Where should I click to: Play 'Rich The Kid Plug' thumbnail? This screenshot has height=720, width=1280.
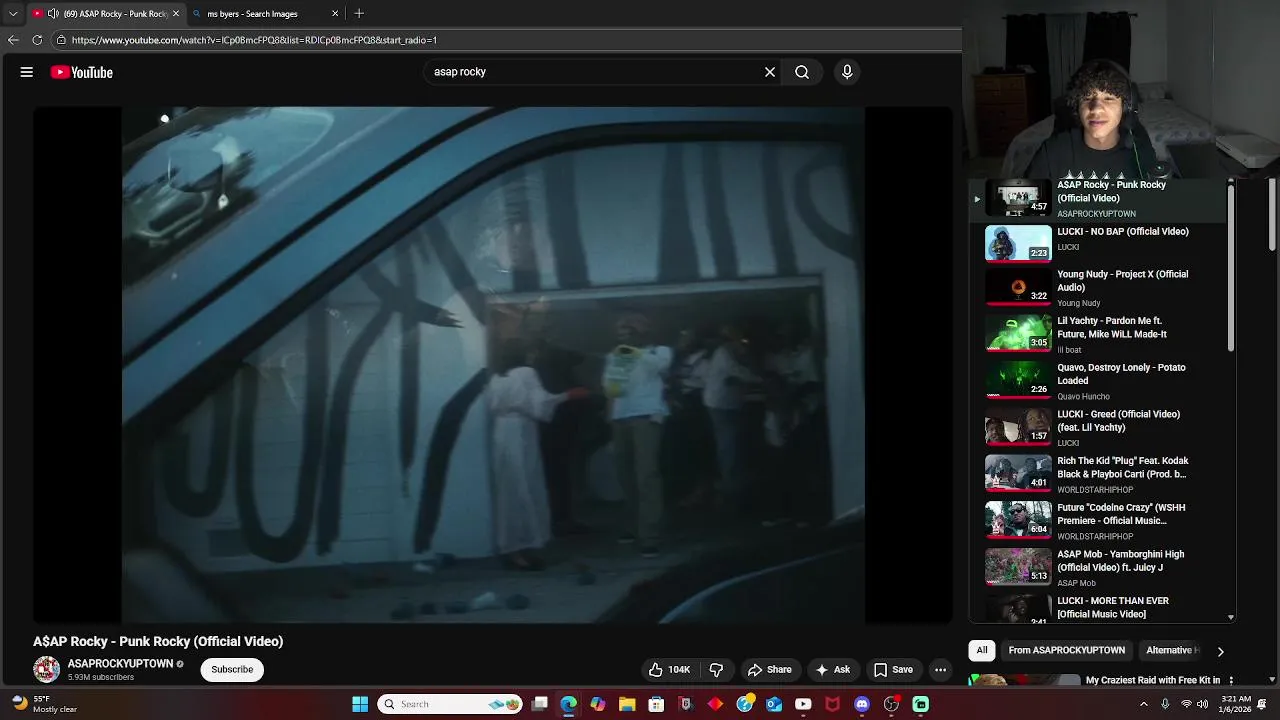click(1018, 474)
